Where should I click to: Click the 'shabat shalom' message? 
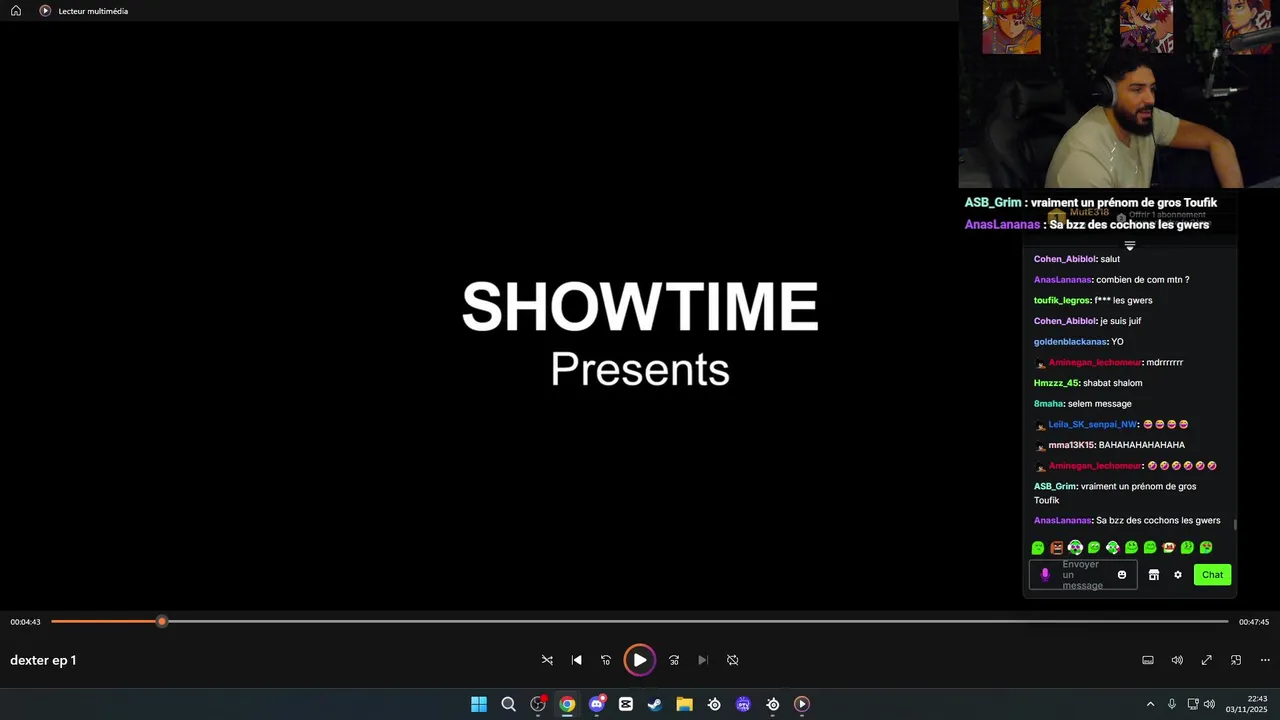tap(1113, 383)
